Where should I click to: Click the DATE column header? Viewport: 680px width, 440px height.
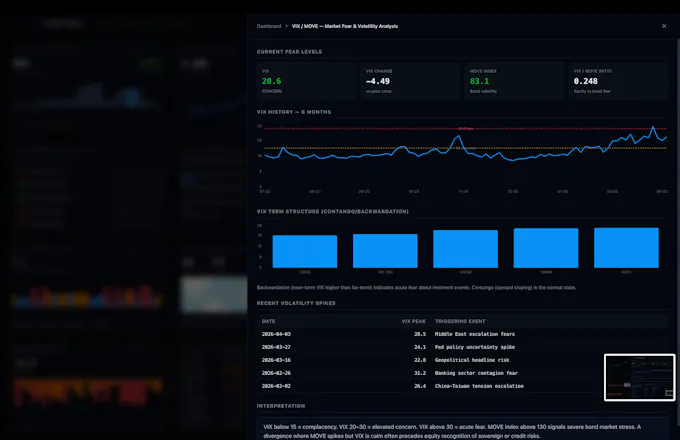[x=268, y=321]
